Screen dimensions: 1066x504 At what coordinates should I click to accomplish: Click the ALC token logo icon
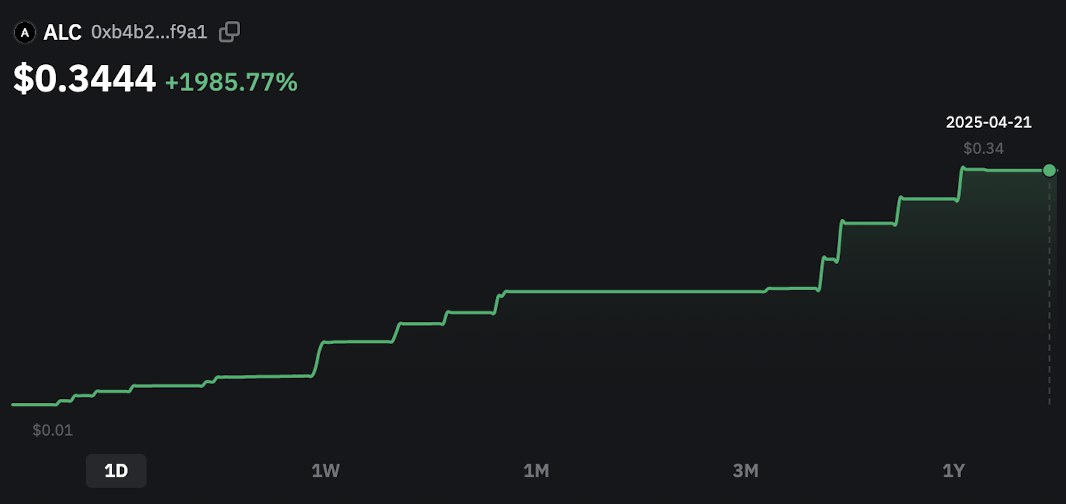pyautogui.click(x=25, y=32)
